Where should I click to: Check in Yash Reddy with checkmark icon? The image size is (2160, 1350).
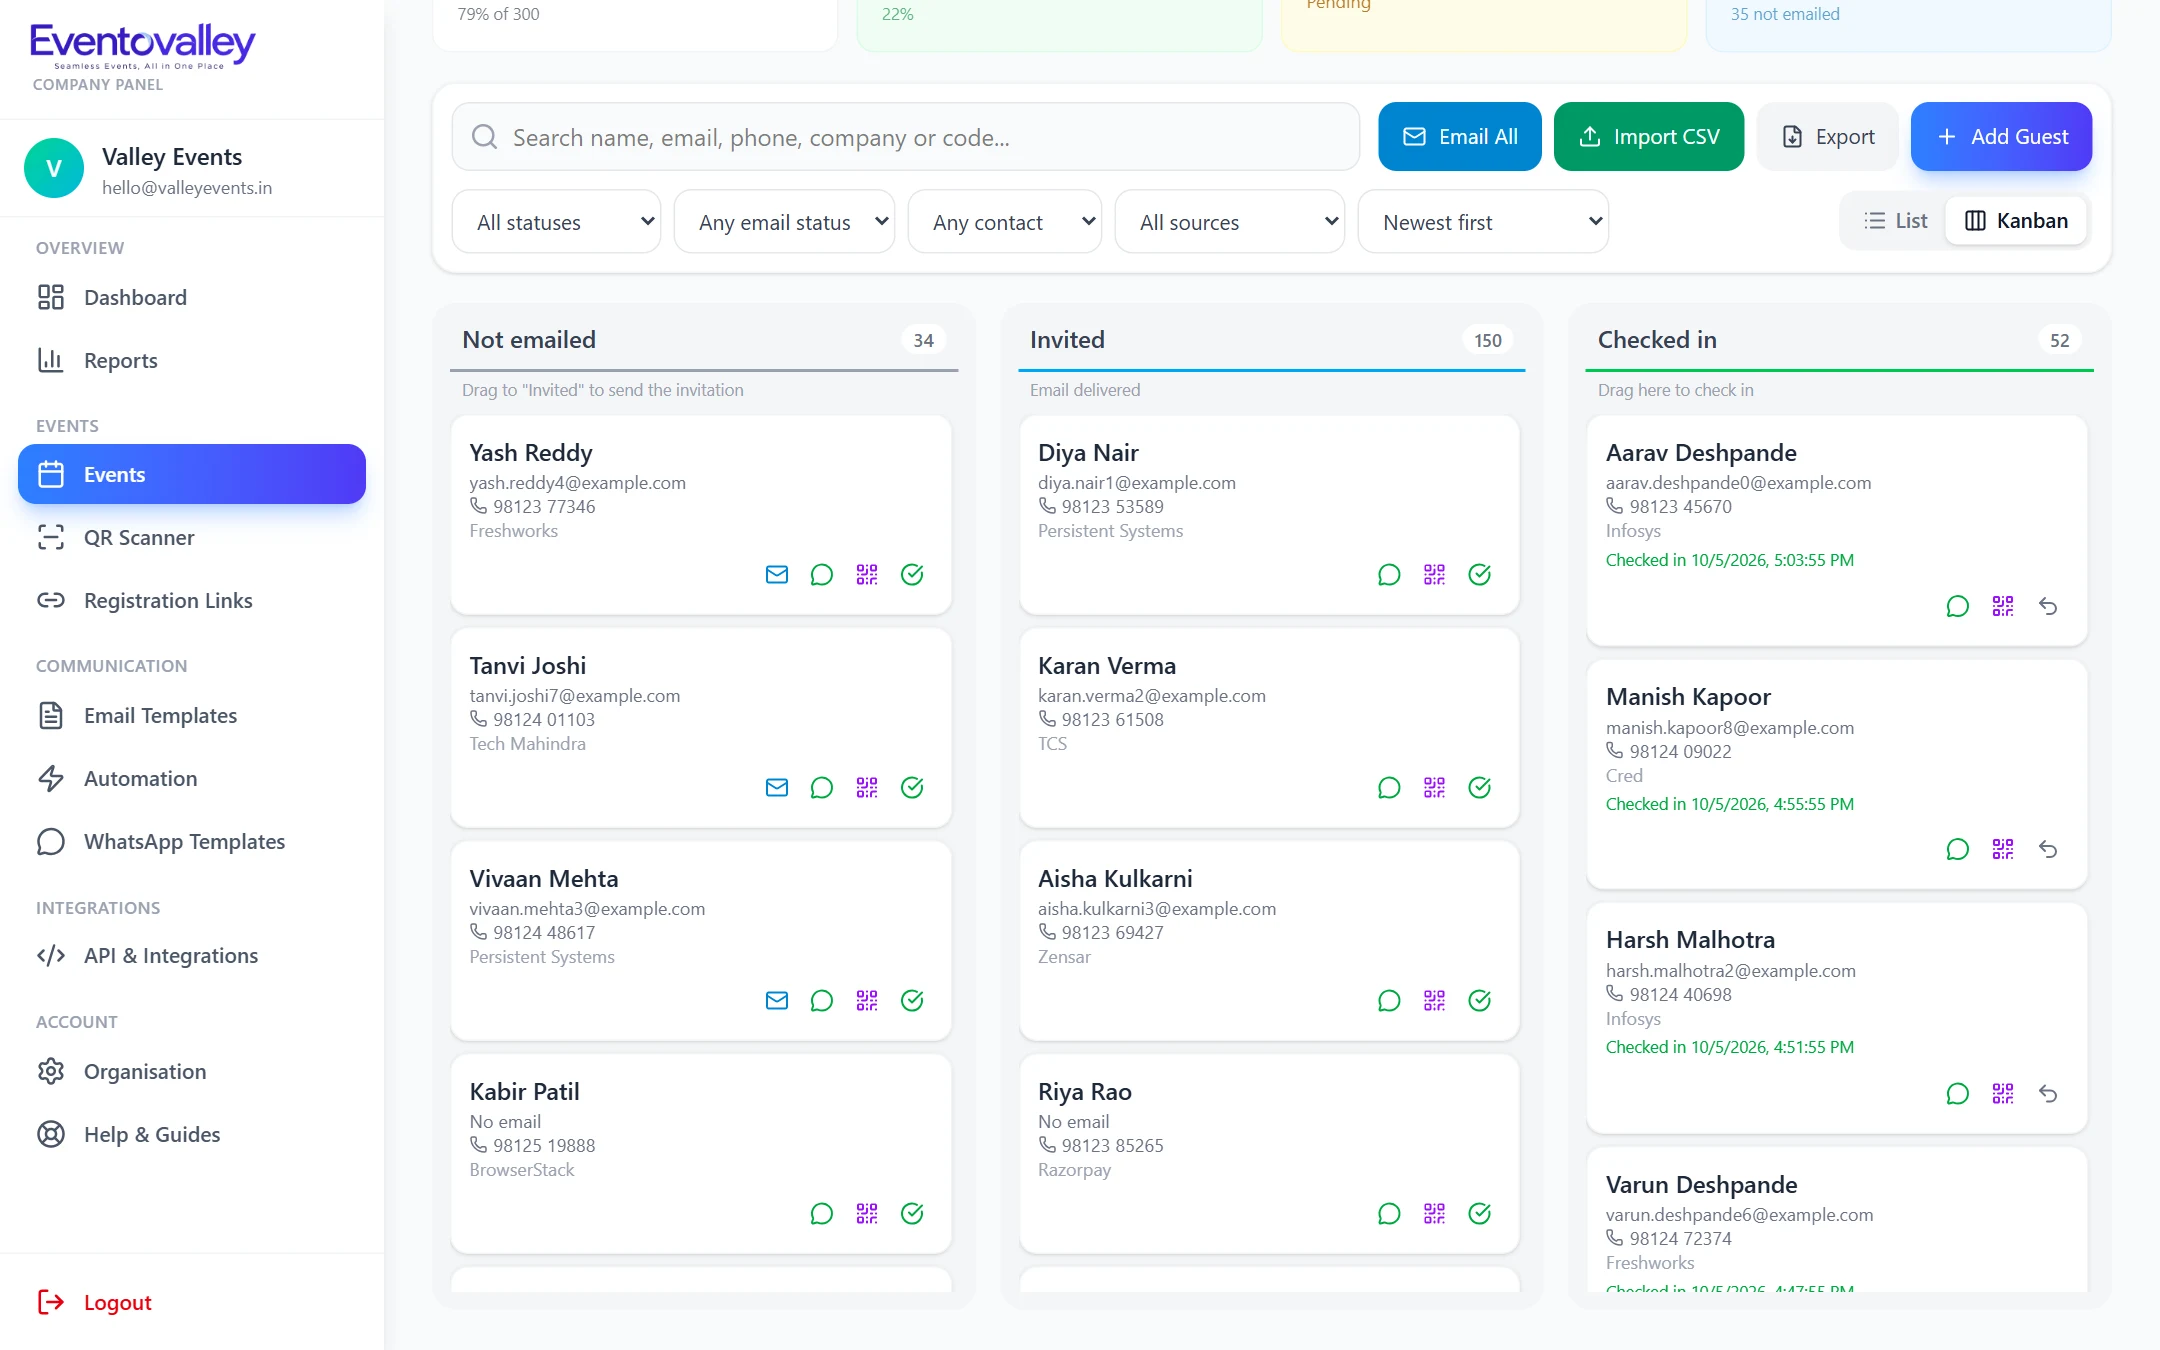click(x=912, y=574)
